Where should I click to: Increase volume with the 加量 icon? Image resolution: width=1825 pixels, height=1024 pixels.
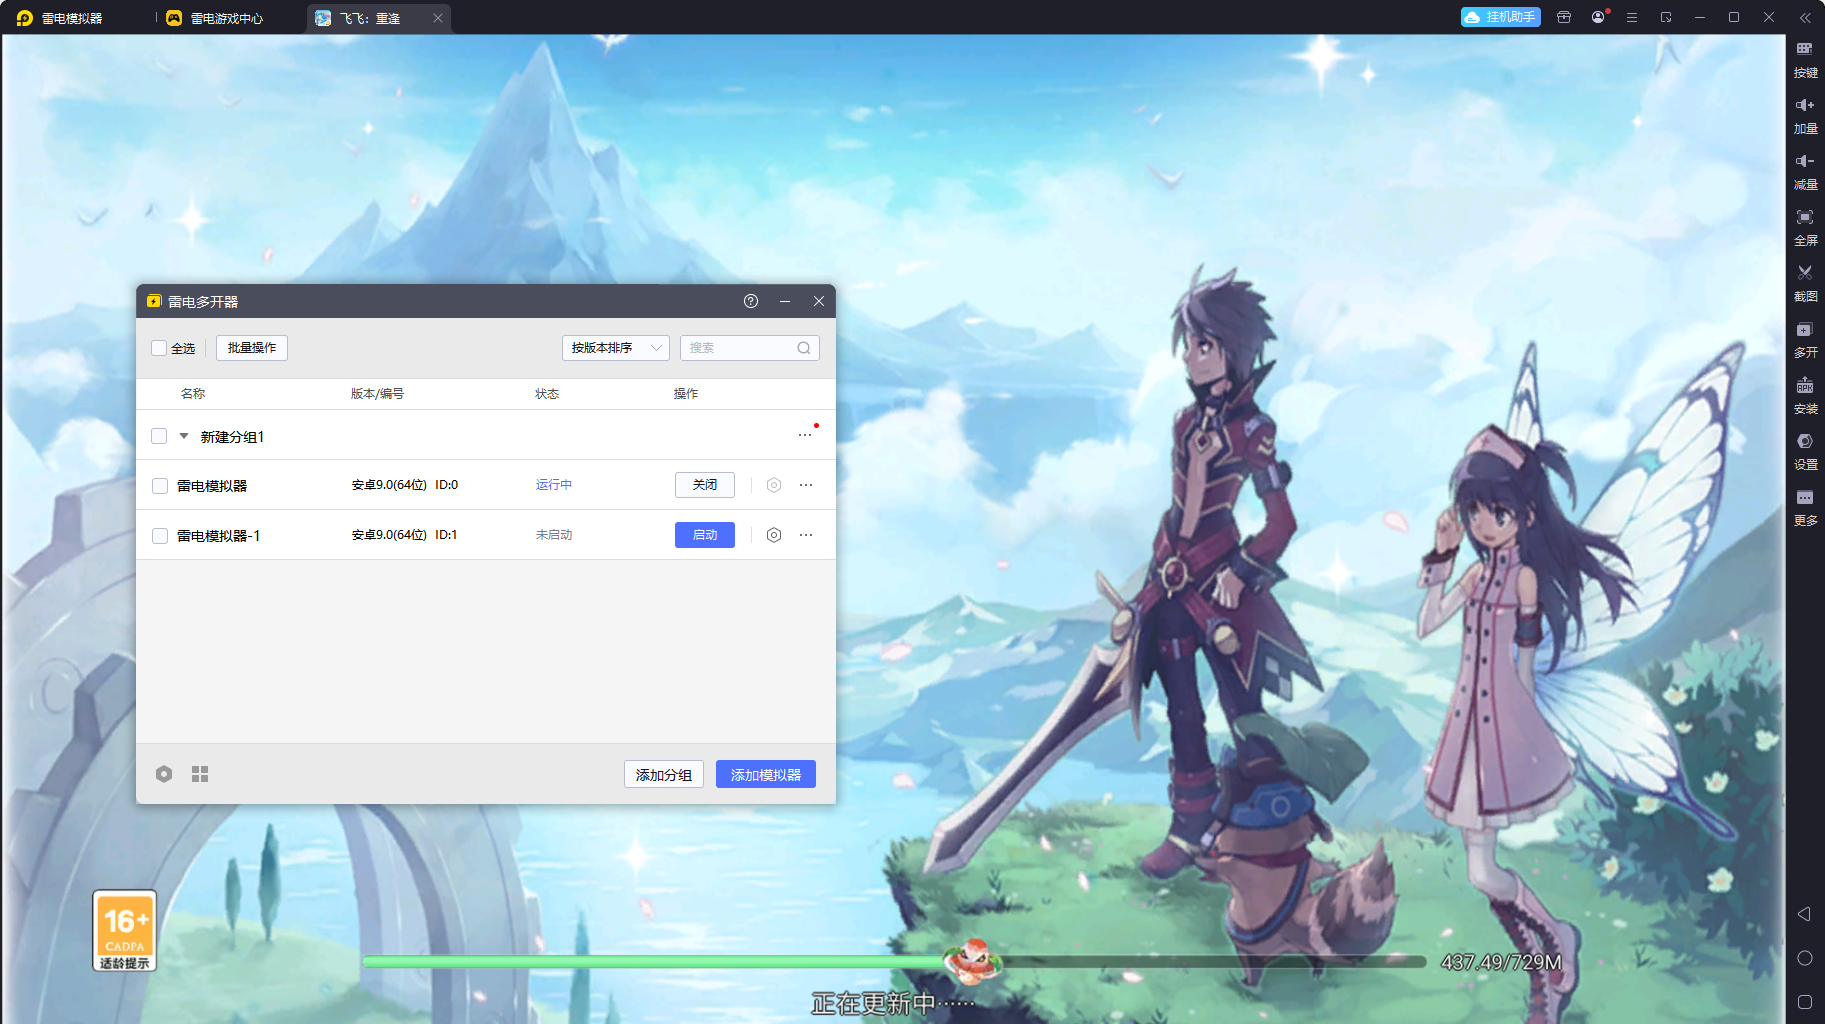tap(1805, 115)
